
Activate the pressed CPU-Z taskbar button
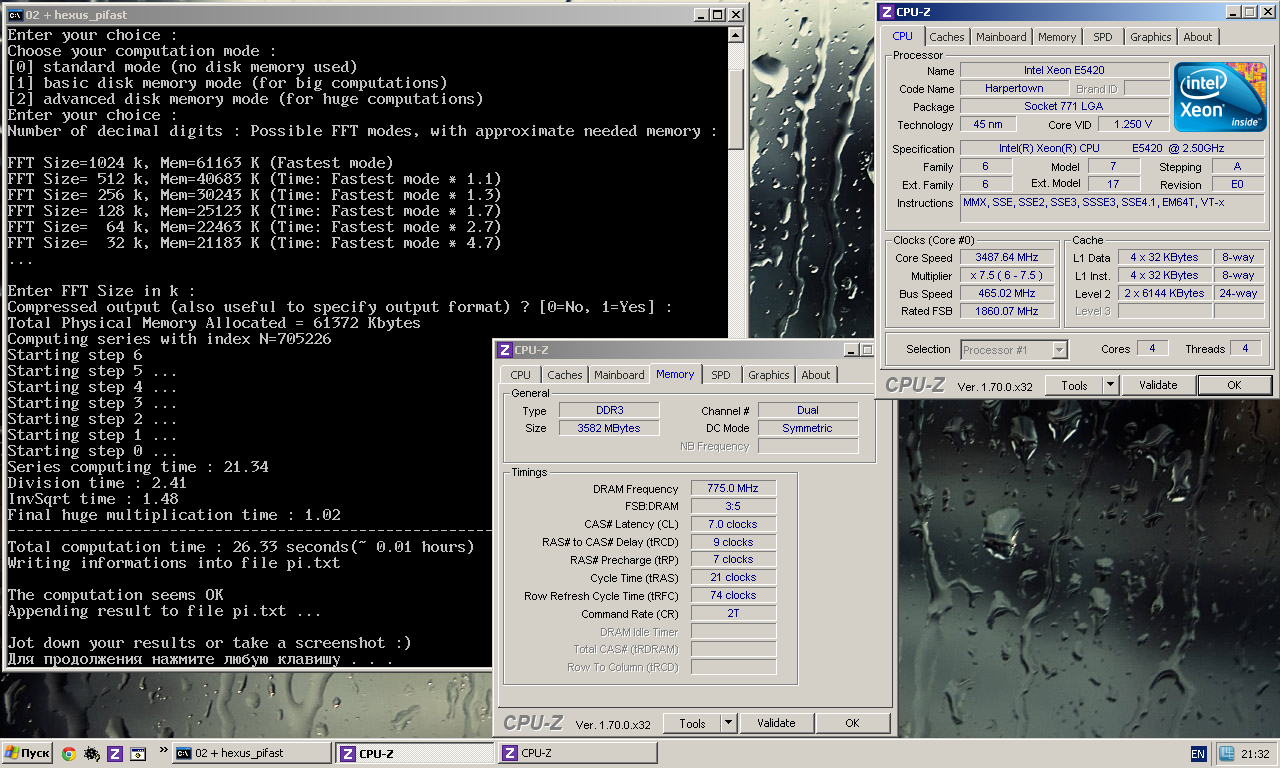[414, 753]
